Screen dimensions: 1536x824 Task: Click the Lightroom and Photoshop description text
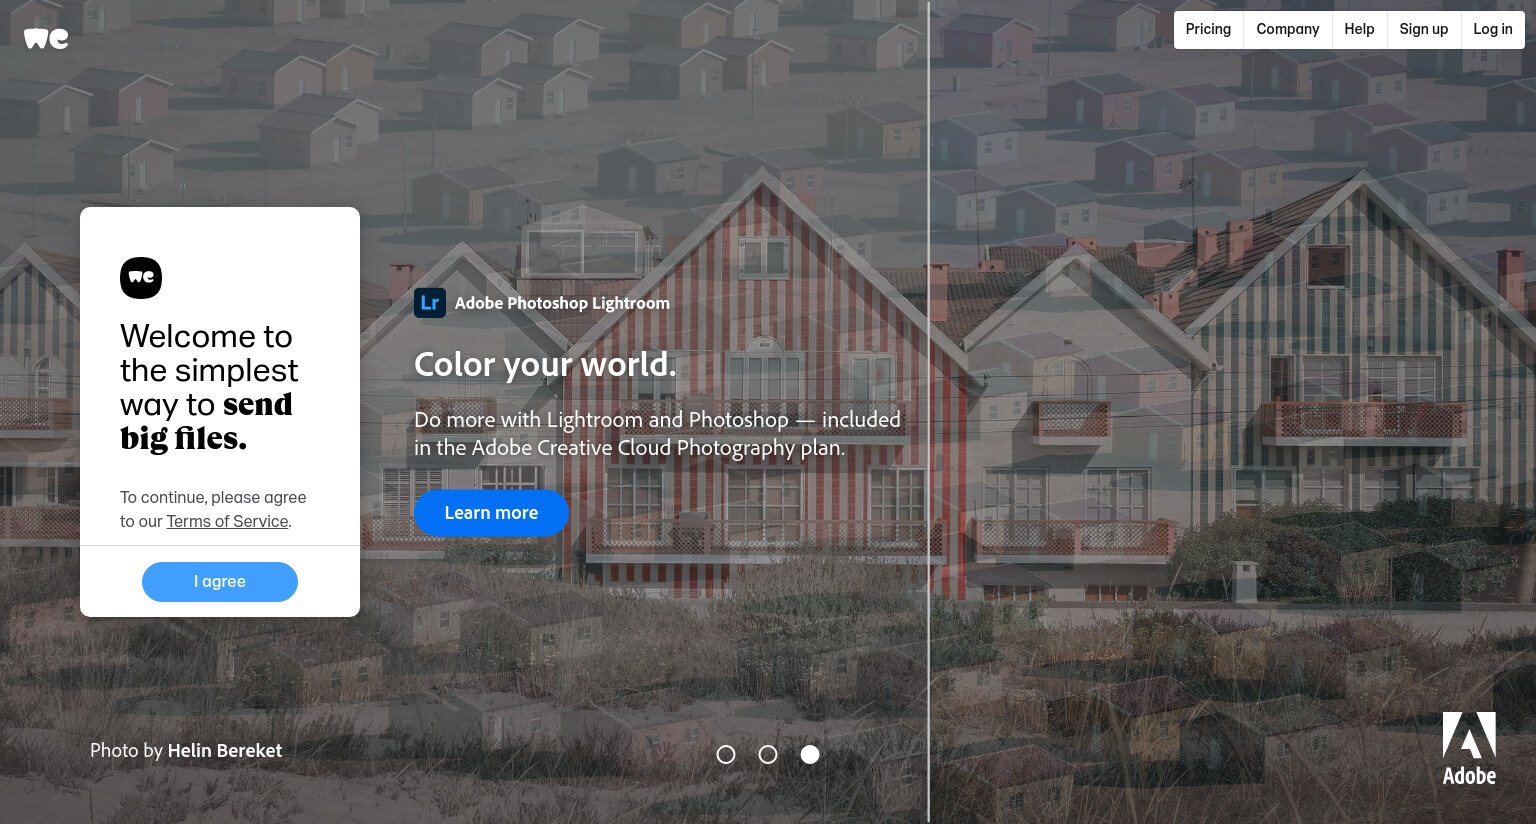tap(657, 434)
